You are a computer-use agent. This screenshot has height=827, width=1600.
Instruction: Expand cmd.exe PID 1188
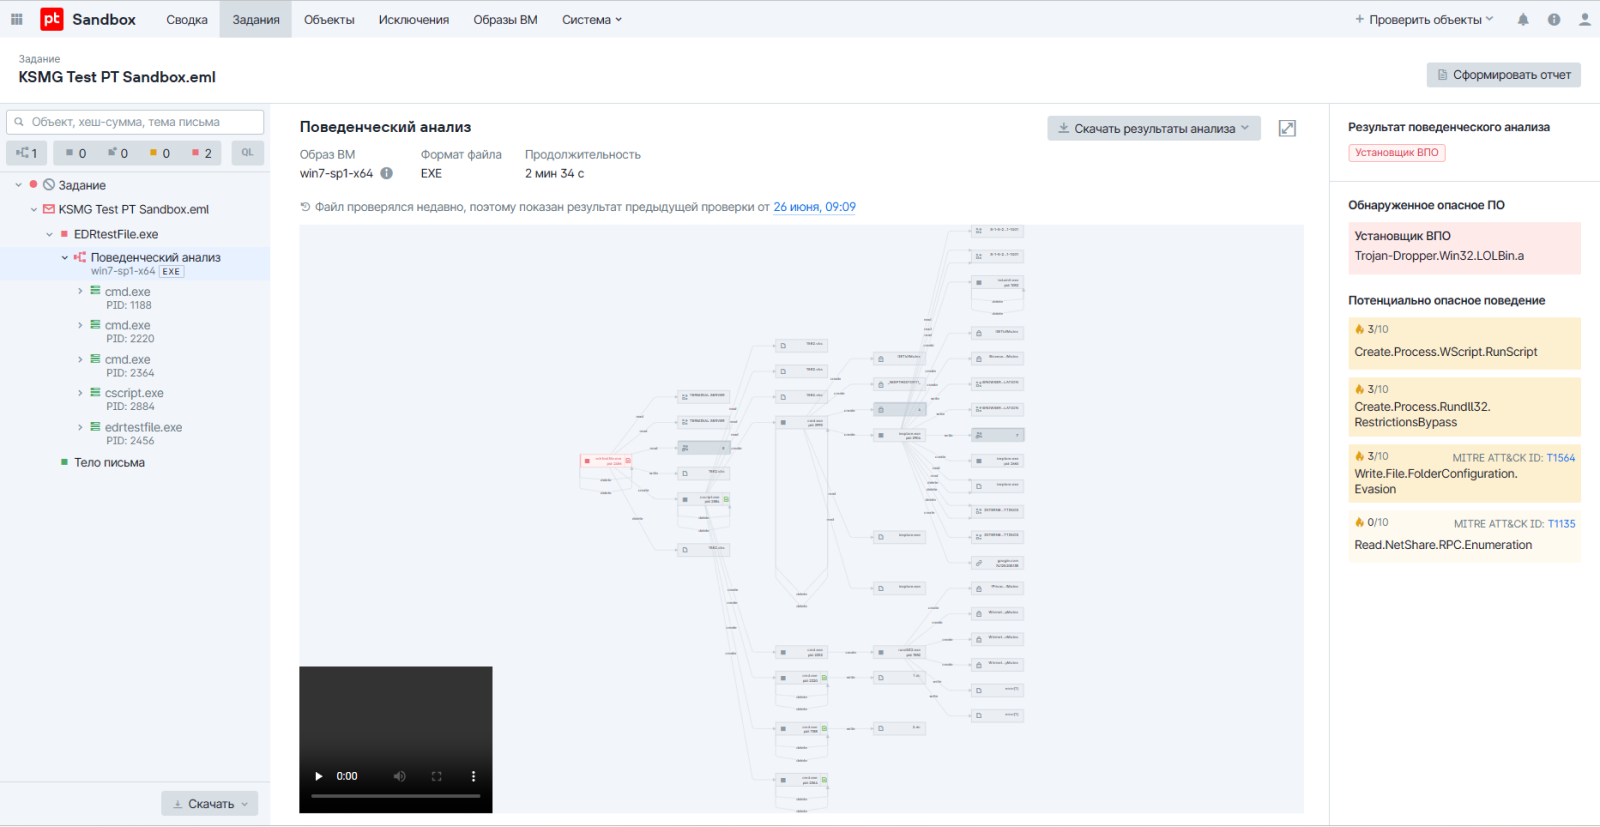coord(80,291)
